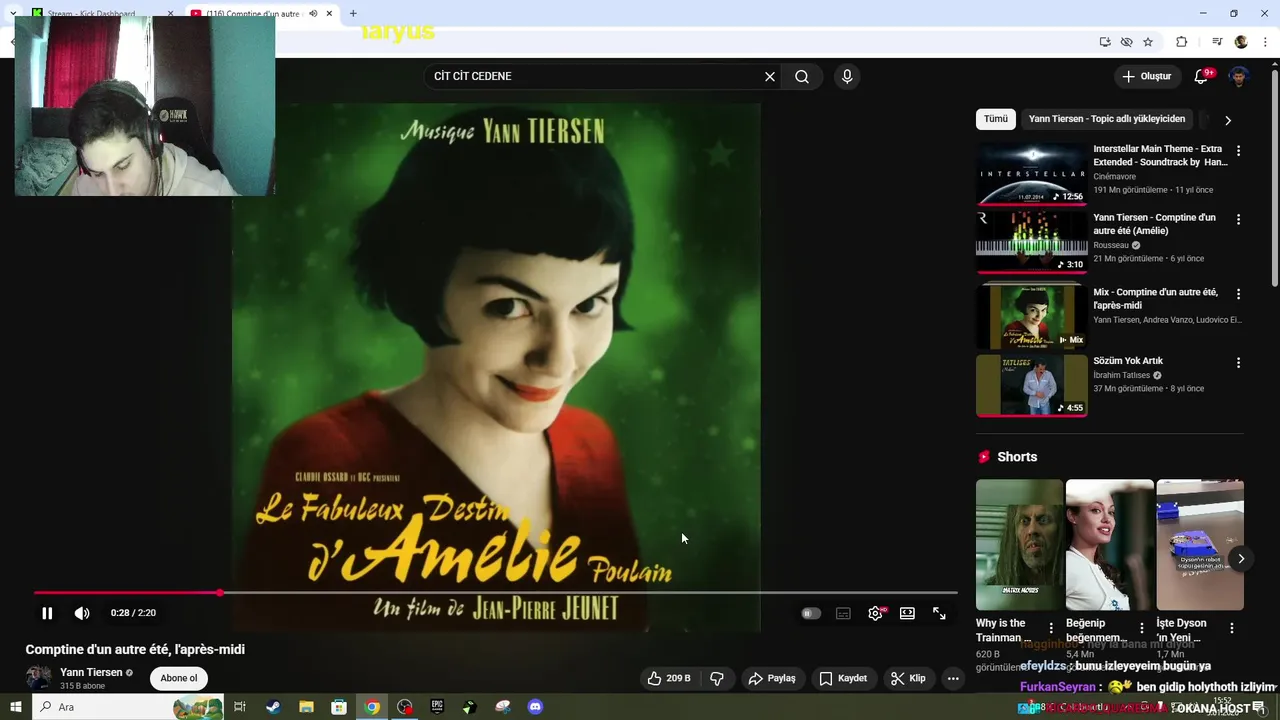
Task: Switch to theater mode in the player
Action: coord(907,613)
